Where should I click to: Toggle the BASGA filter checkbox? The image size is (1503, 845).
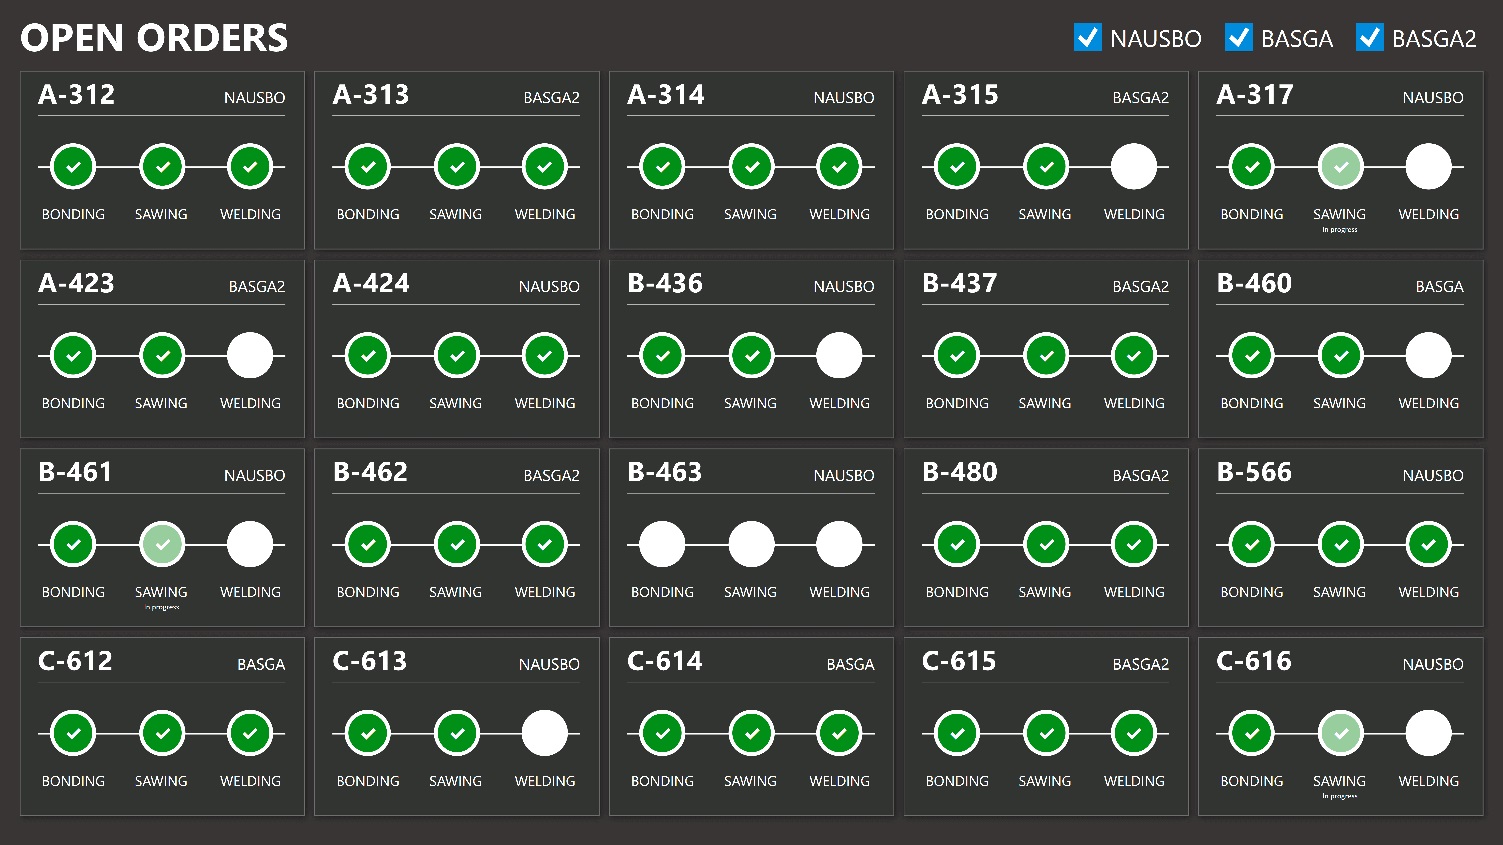pyautogui.click(x=1239, y=38)
